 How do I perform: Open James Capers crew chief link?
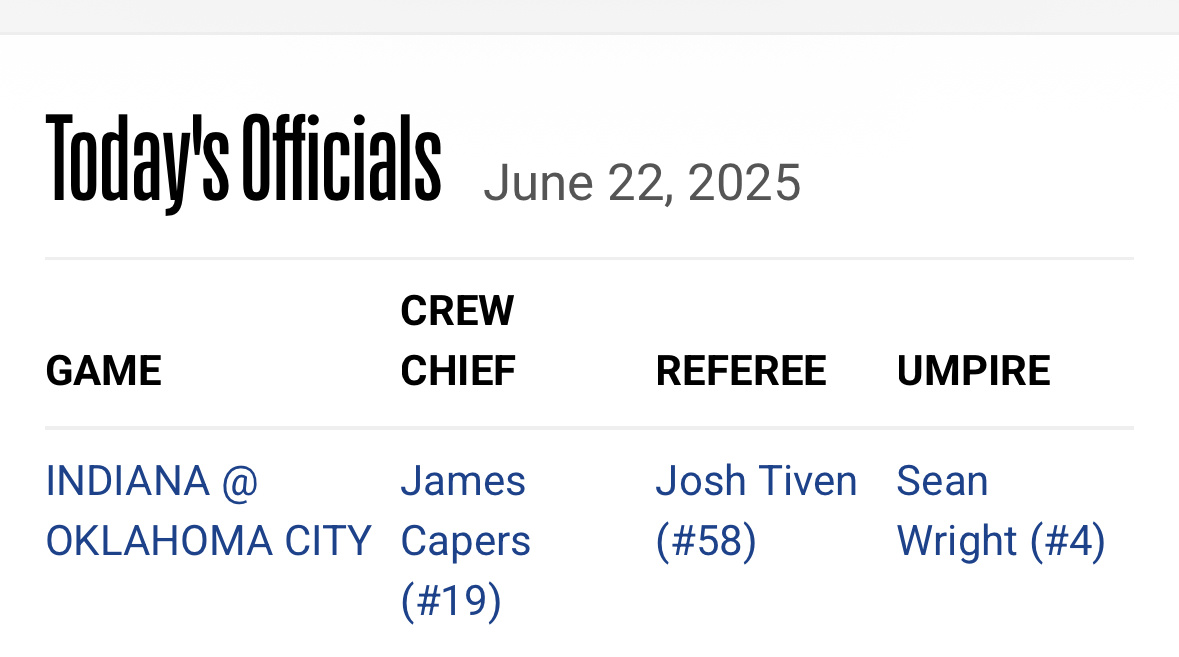click(x=465, y=541)
